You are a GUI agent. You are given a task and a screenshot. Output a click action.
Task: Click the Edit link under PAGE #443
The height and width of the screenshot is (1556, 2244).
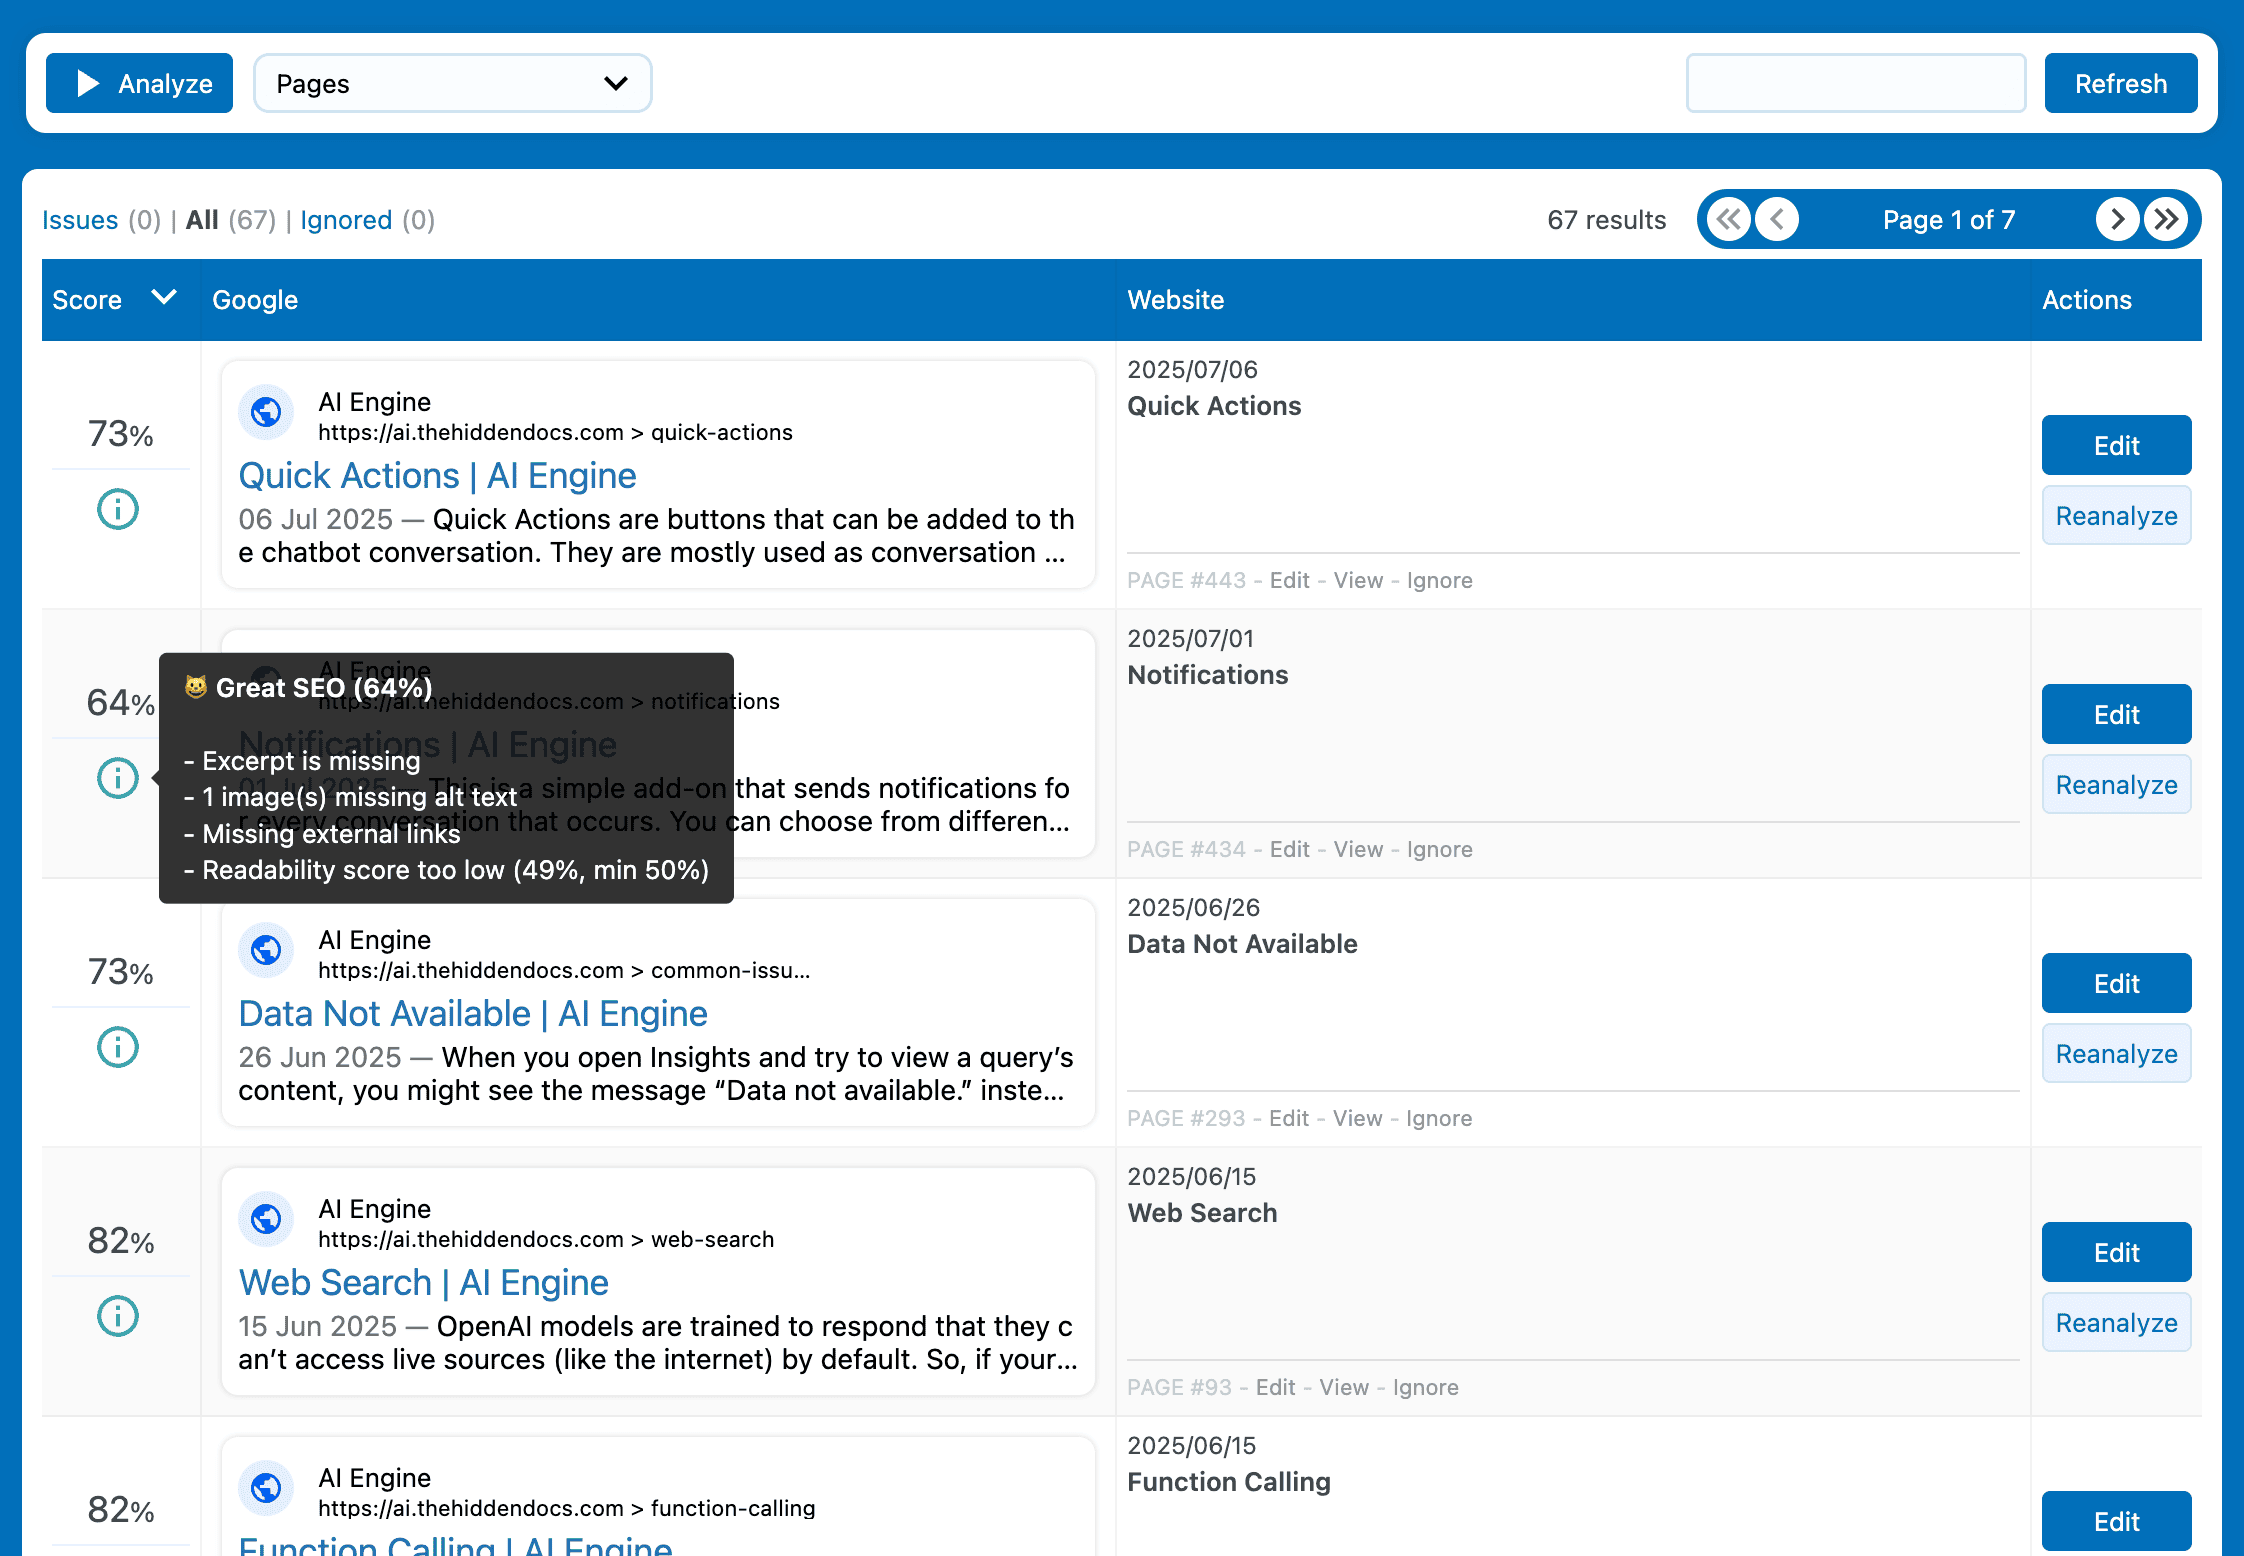(1289, 580)
